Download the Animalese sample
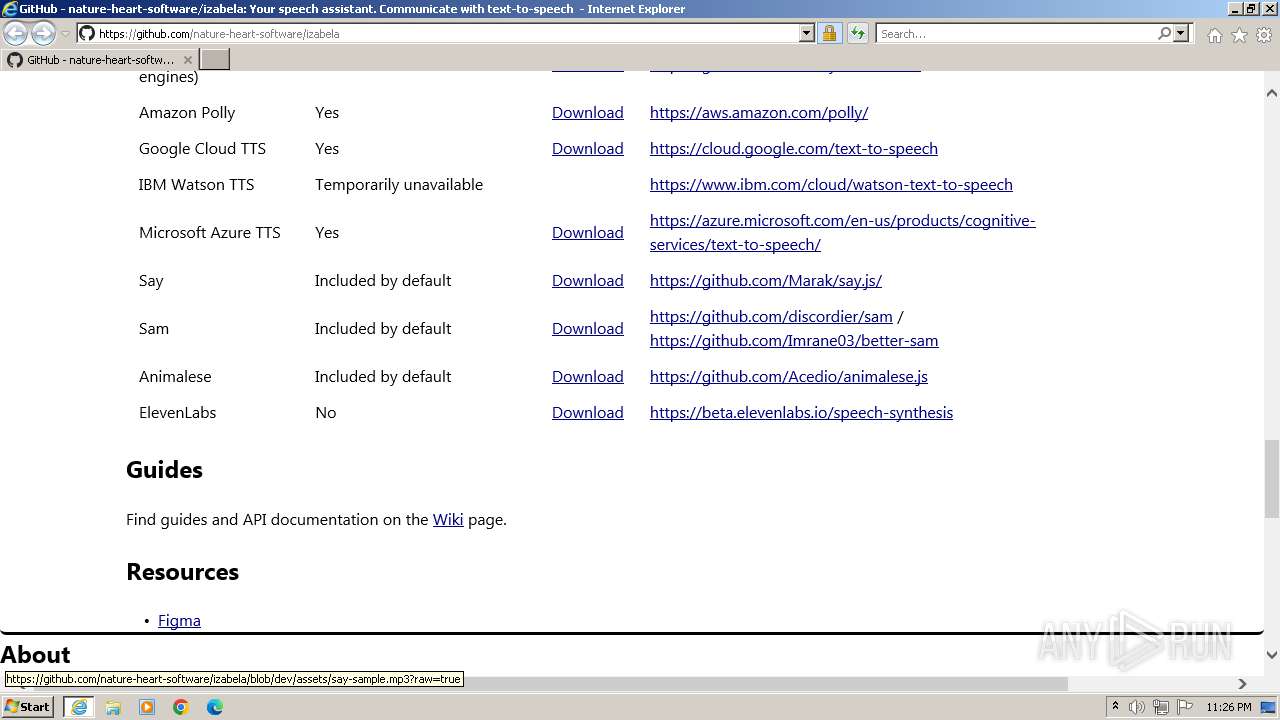 click(x=587, y=377)
